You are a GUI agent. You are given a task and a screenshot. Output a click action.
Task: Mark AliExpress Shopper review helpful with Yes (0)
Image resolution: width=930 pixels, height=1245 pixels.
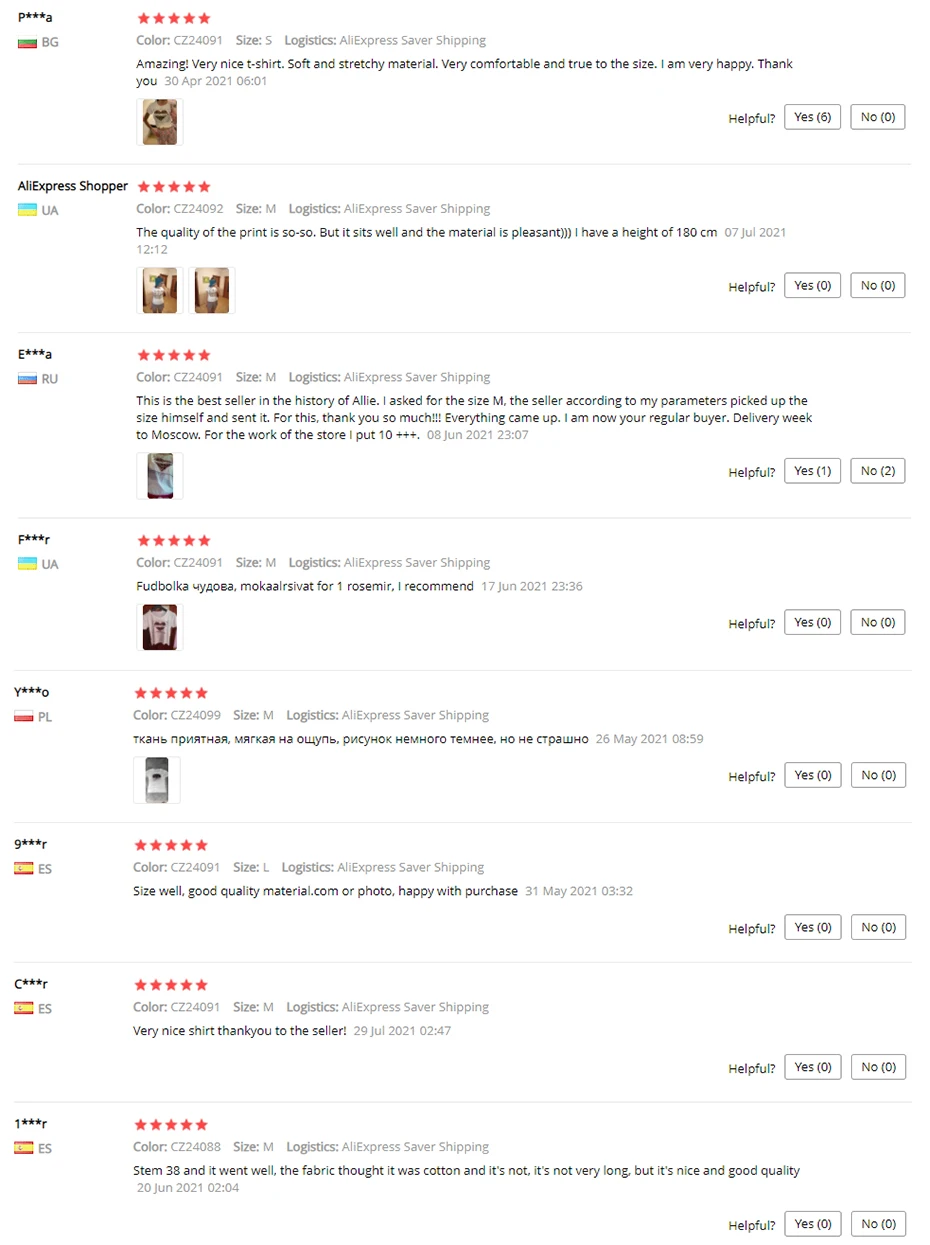pos(812,285)
